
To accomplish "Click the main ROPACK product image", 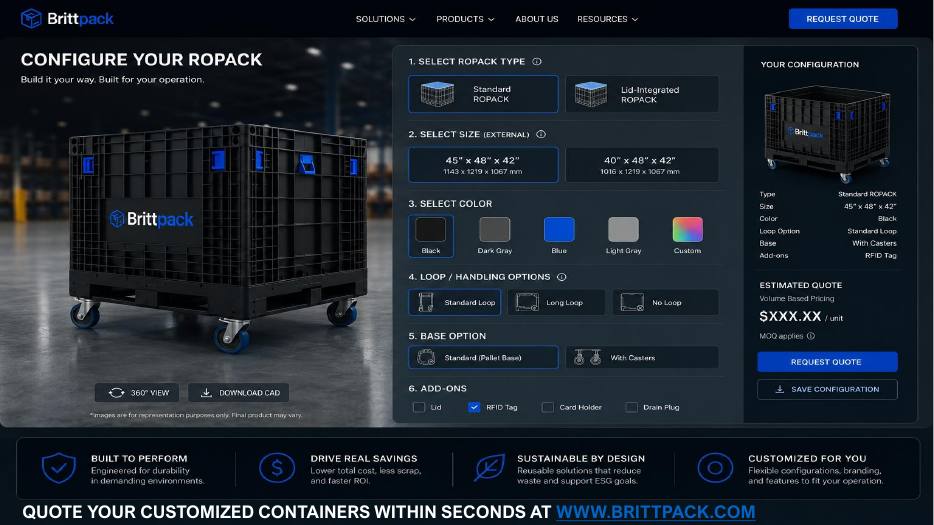I will point(219,237).
